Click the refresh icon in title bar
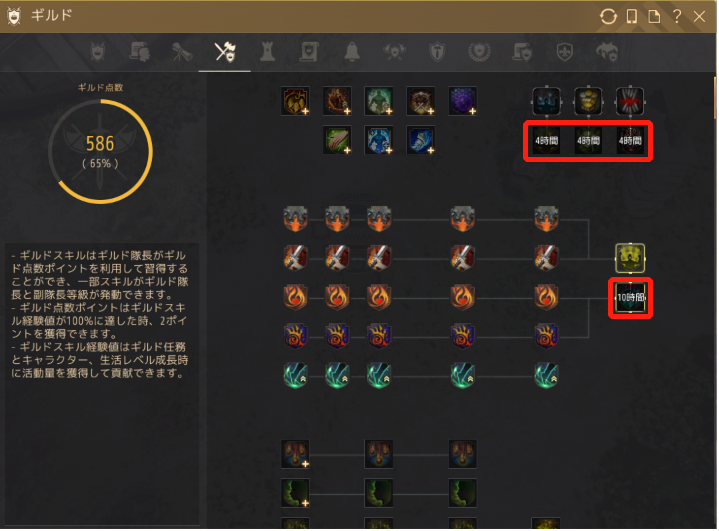The width and height of the screenshot is (719, 531). coord(608,17)
